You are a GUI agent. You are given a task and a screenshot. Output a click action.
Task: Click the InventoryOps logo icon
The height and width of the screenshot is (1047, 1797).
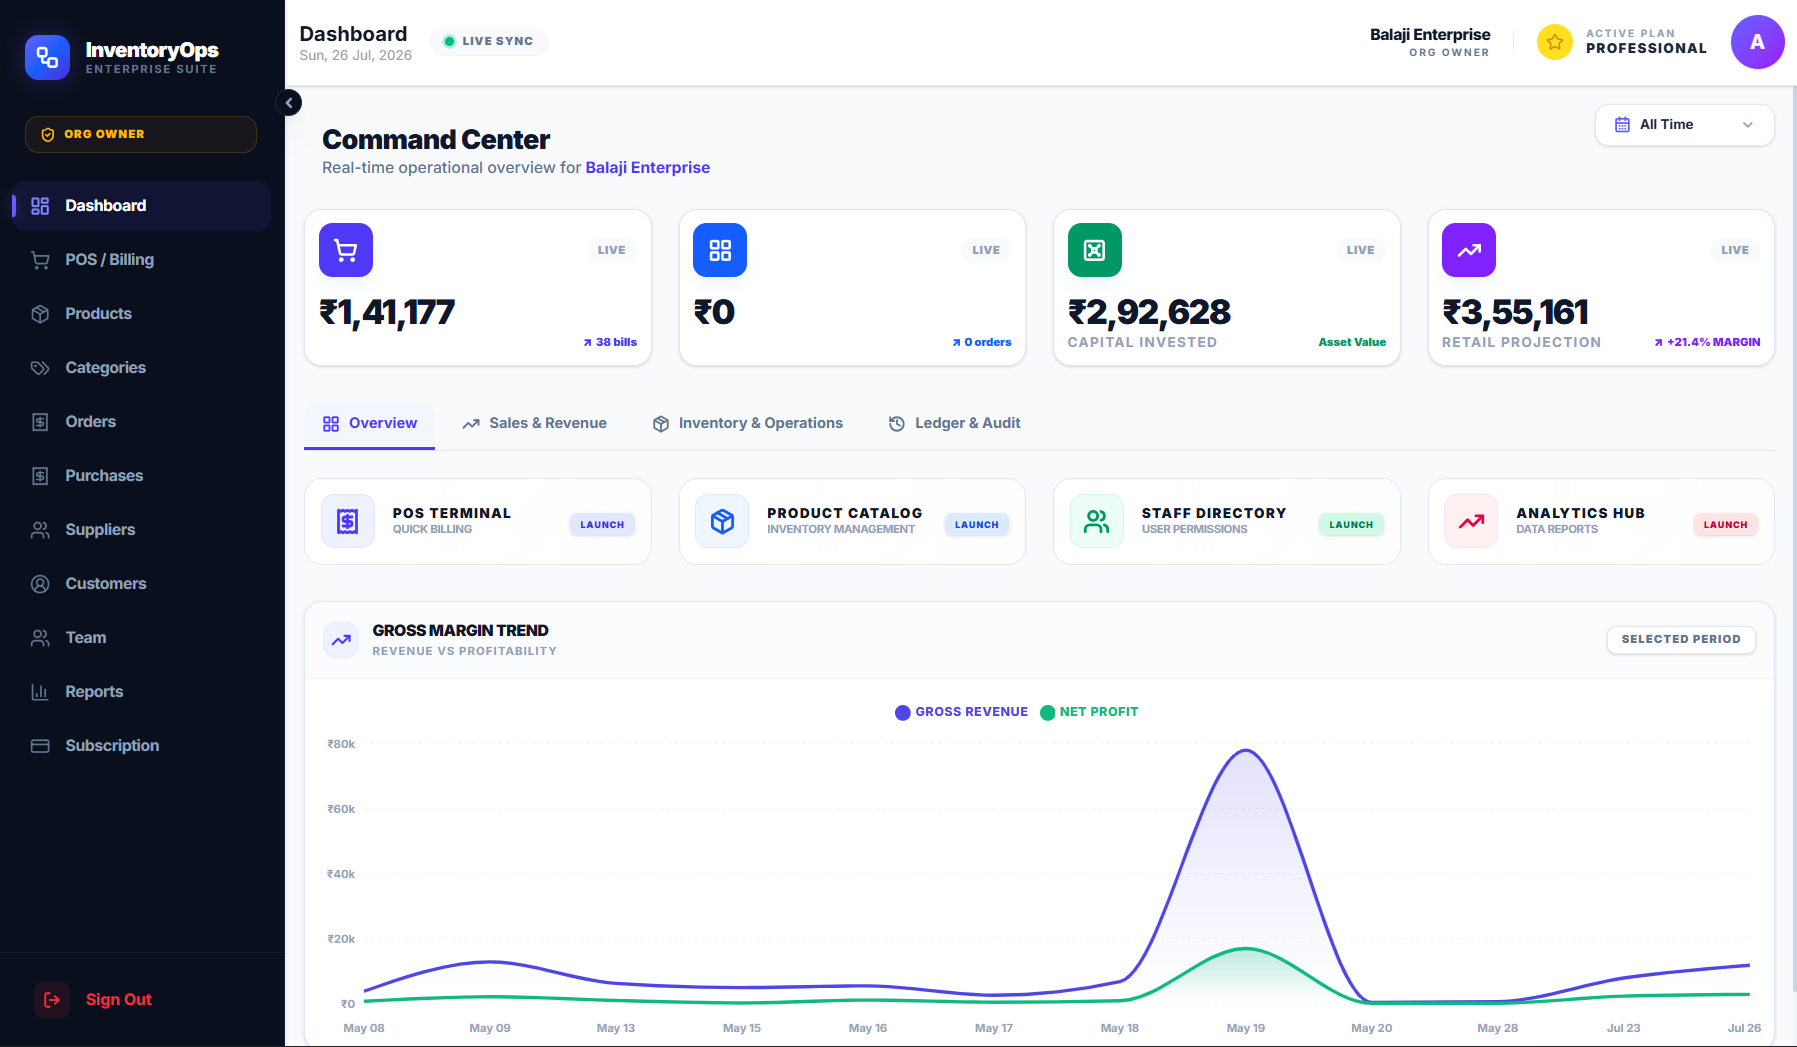(47, 57)
